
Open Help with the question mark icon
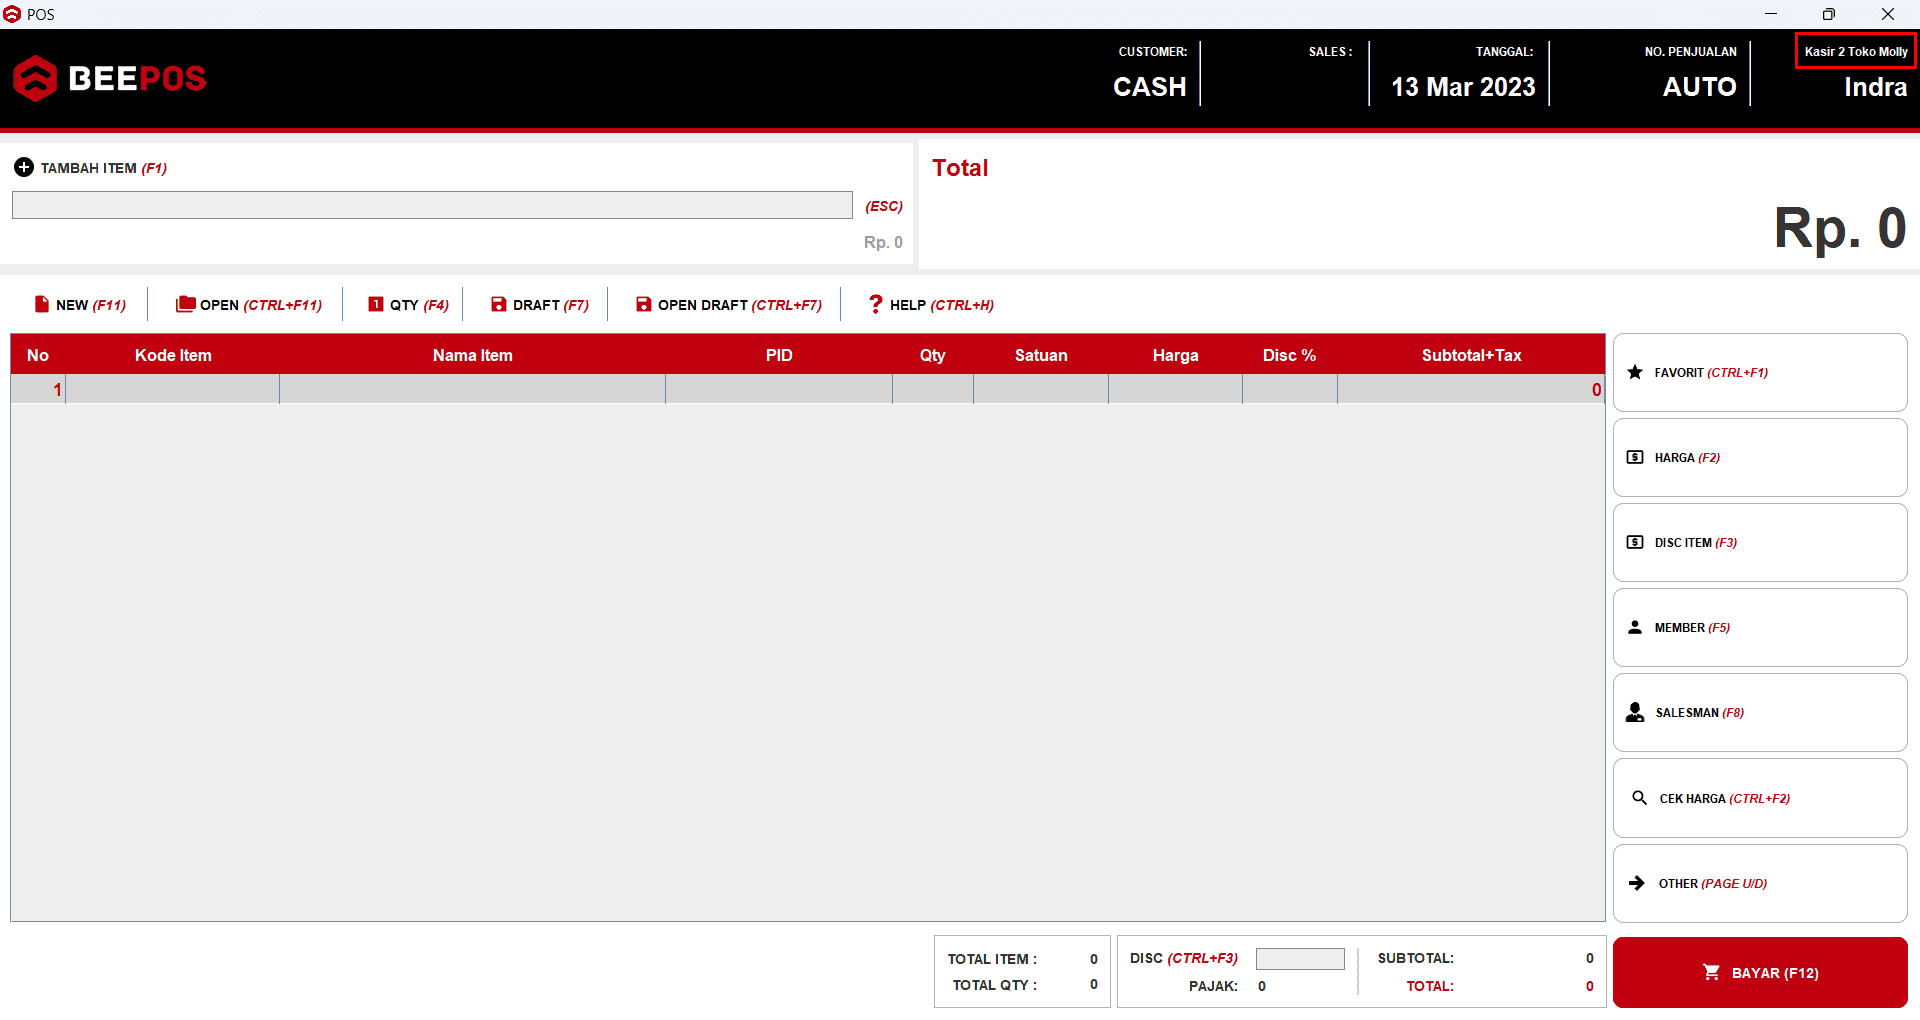(876, 304)
